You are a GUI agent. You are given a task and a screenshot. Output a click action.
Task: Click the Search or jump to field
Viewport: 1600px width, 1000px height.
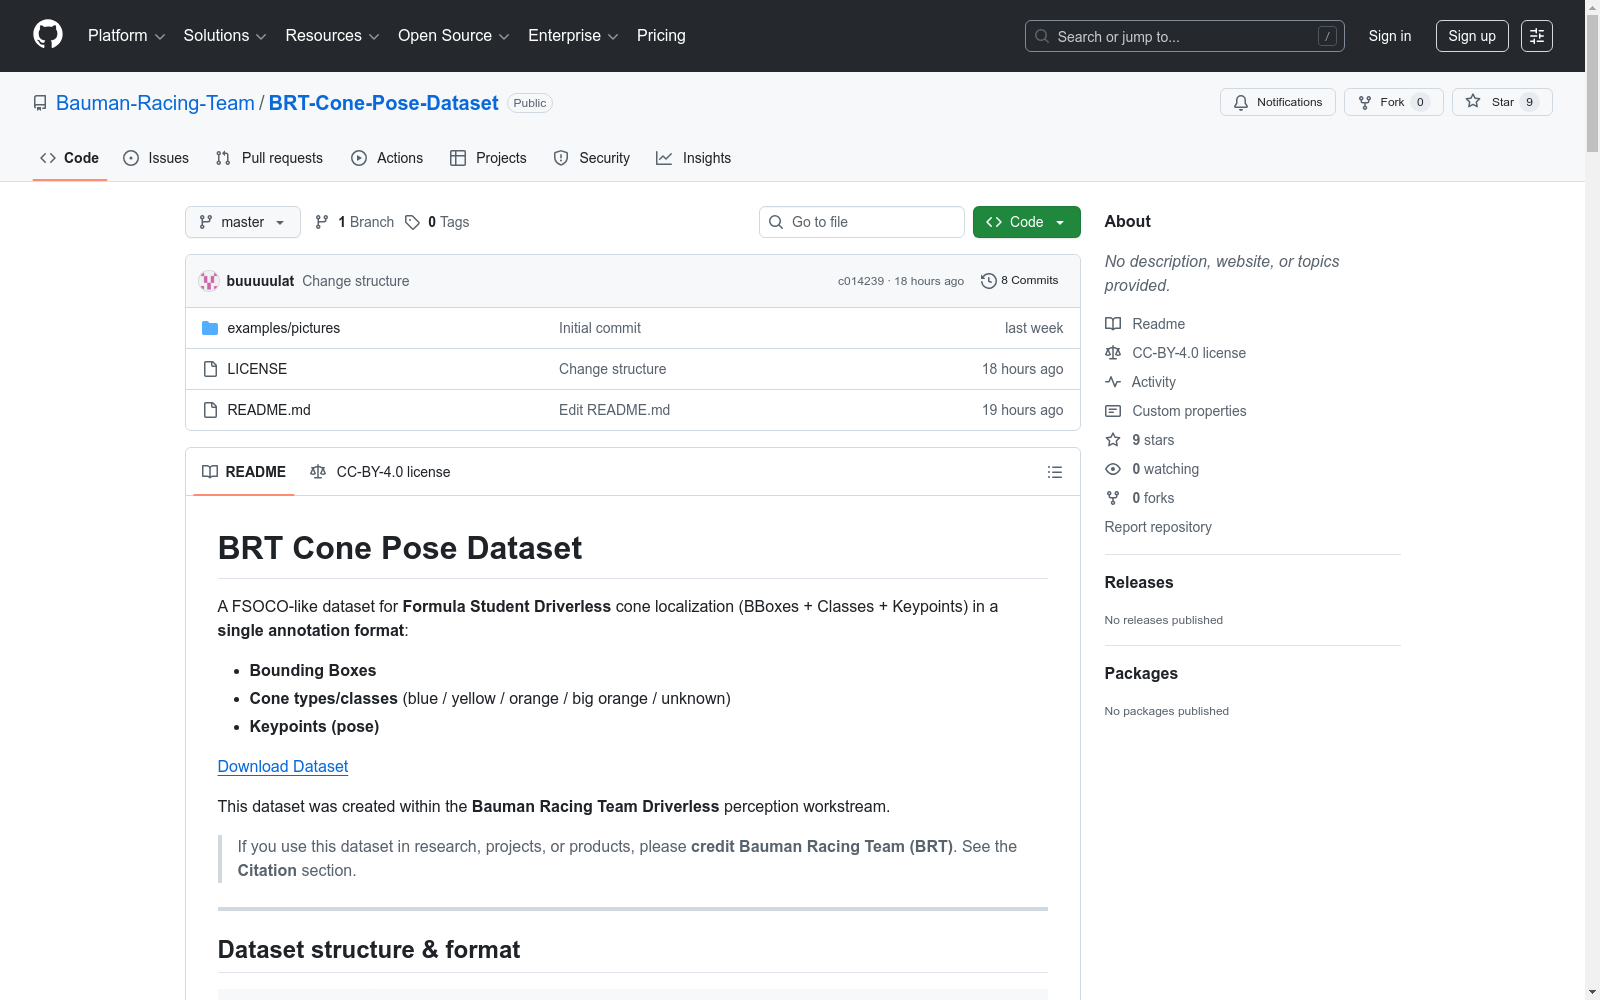pyautogui.click(x=1185, y=36)
